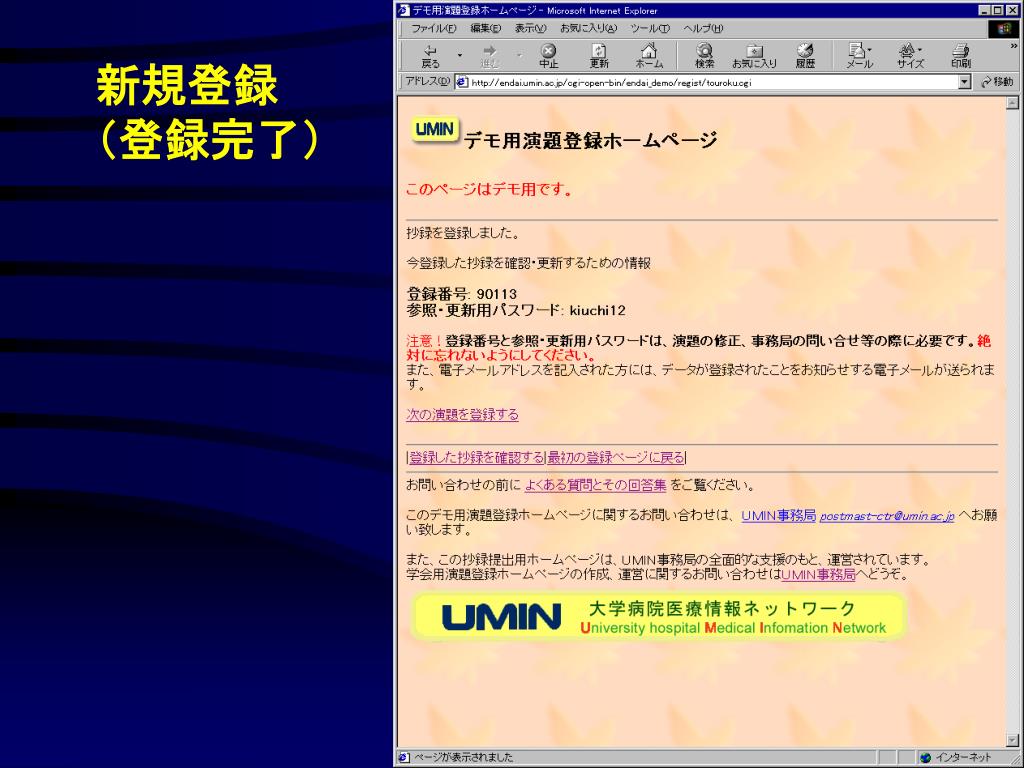1024x768 pixels.
Task: Click the Windows logo throbber icon
Action: pyautogui.click(x=1004, y=29)
